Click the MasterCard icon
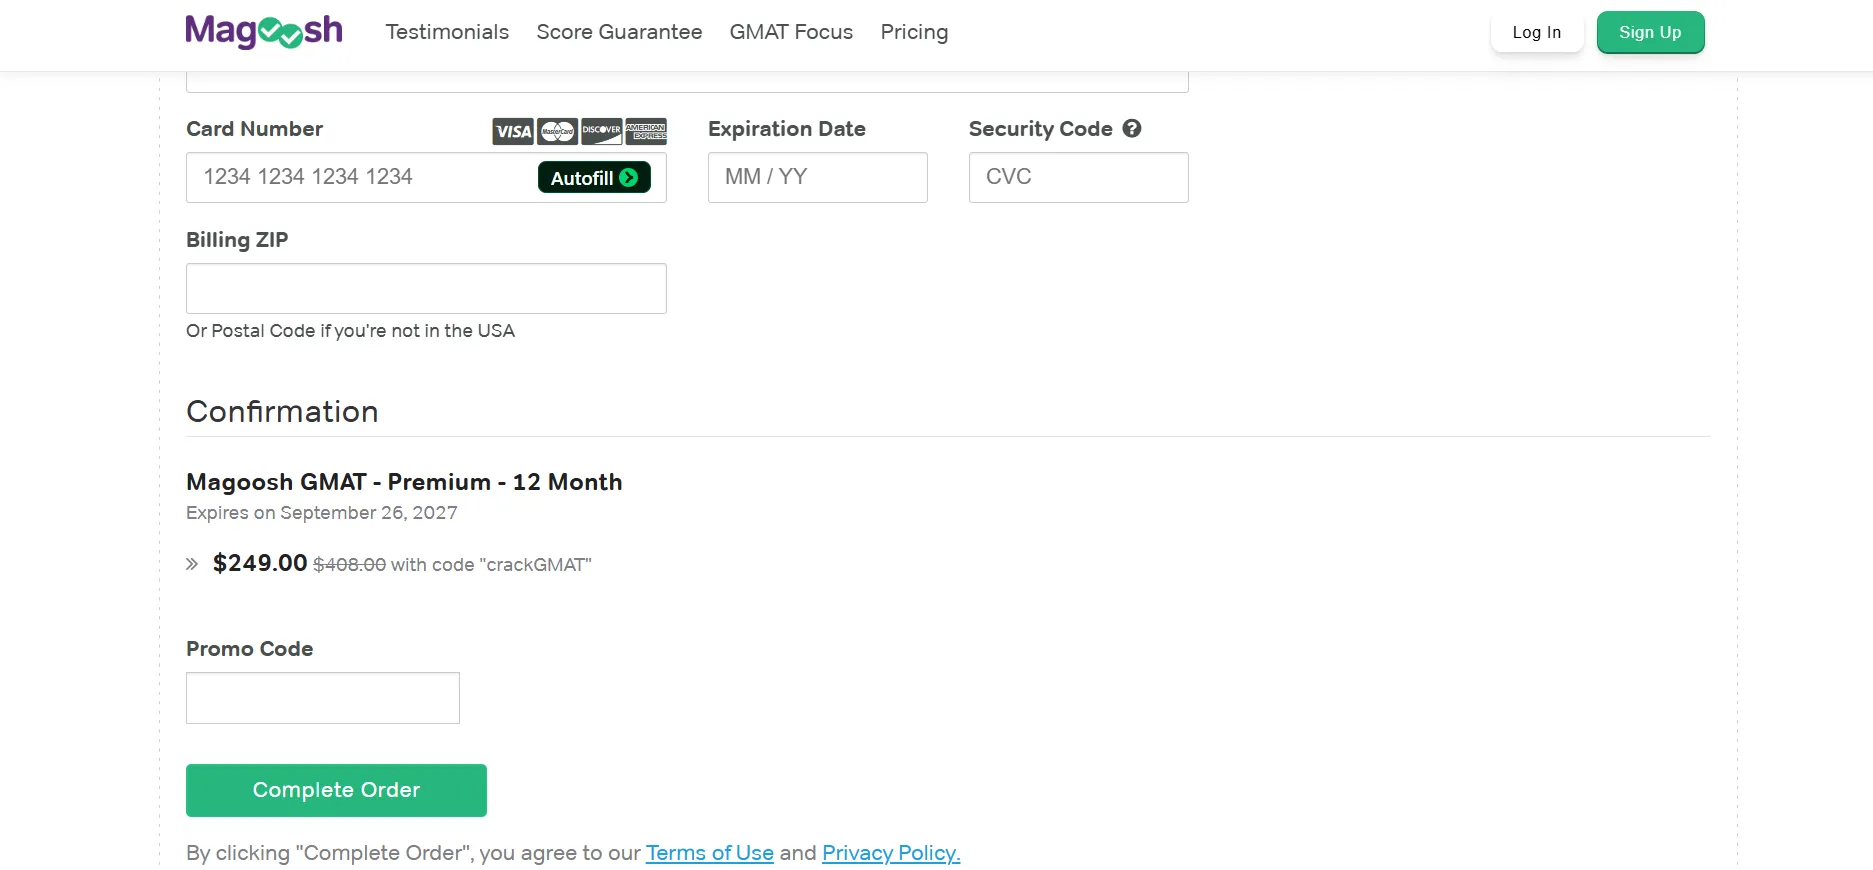The width and height of the screenshot is (1873, 870). pos(557,131)
